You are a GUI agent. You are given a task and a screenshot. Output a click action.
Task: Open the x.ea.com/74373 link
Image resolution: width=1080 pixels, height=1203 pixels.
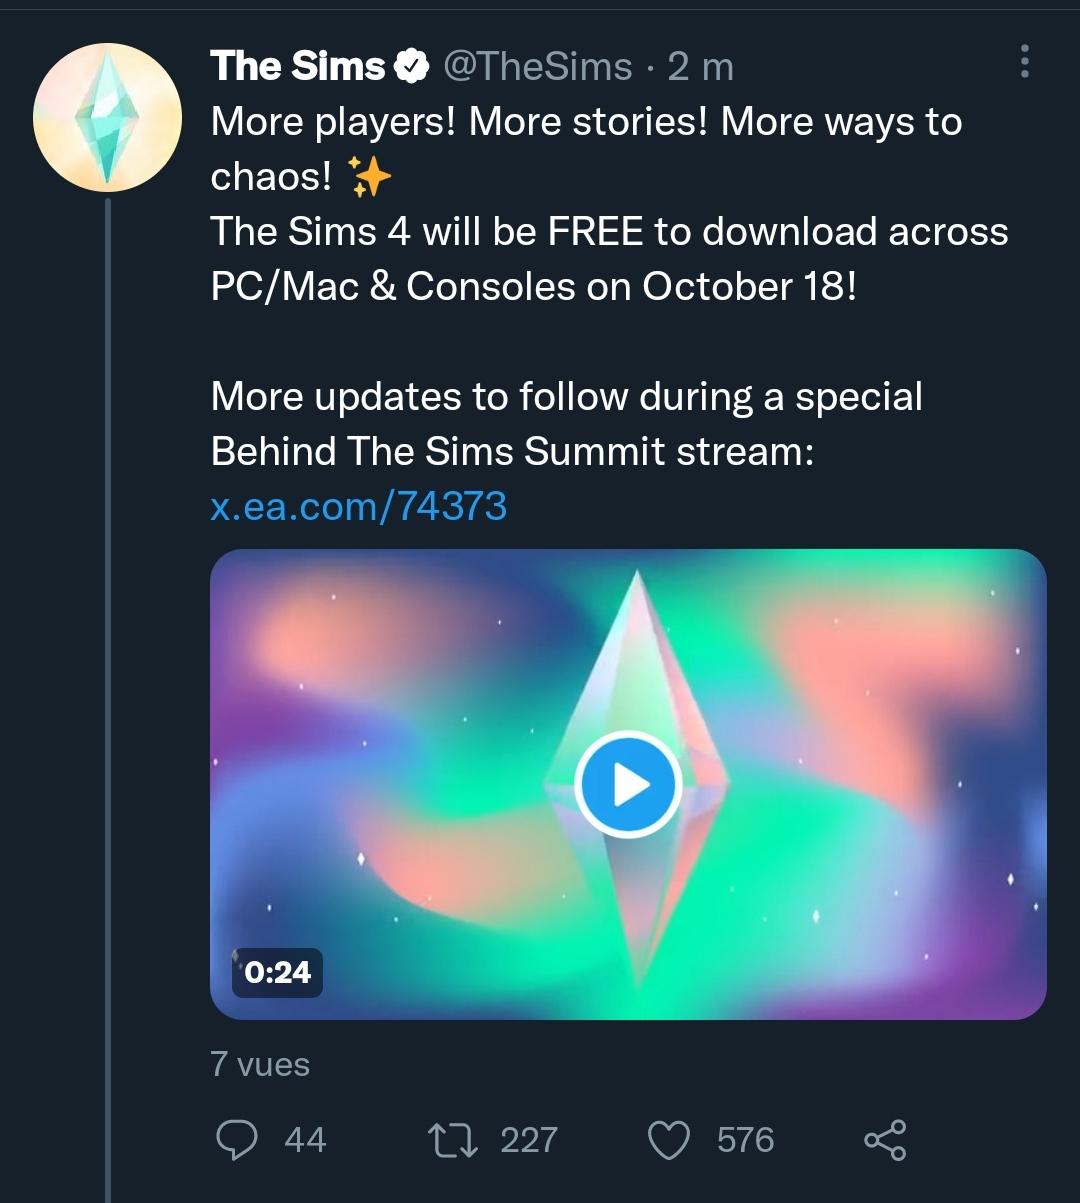359,506
